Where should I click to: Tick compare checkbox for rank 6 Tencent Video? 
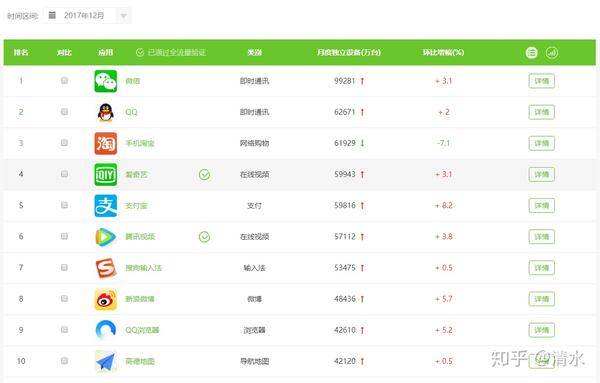point(64,236)
